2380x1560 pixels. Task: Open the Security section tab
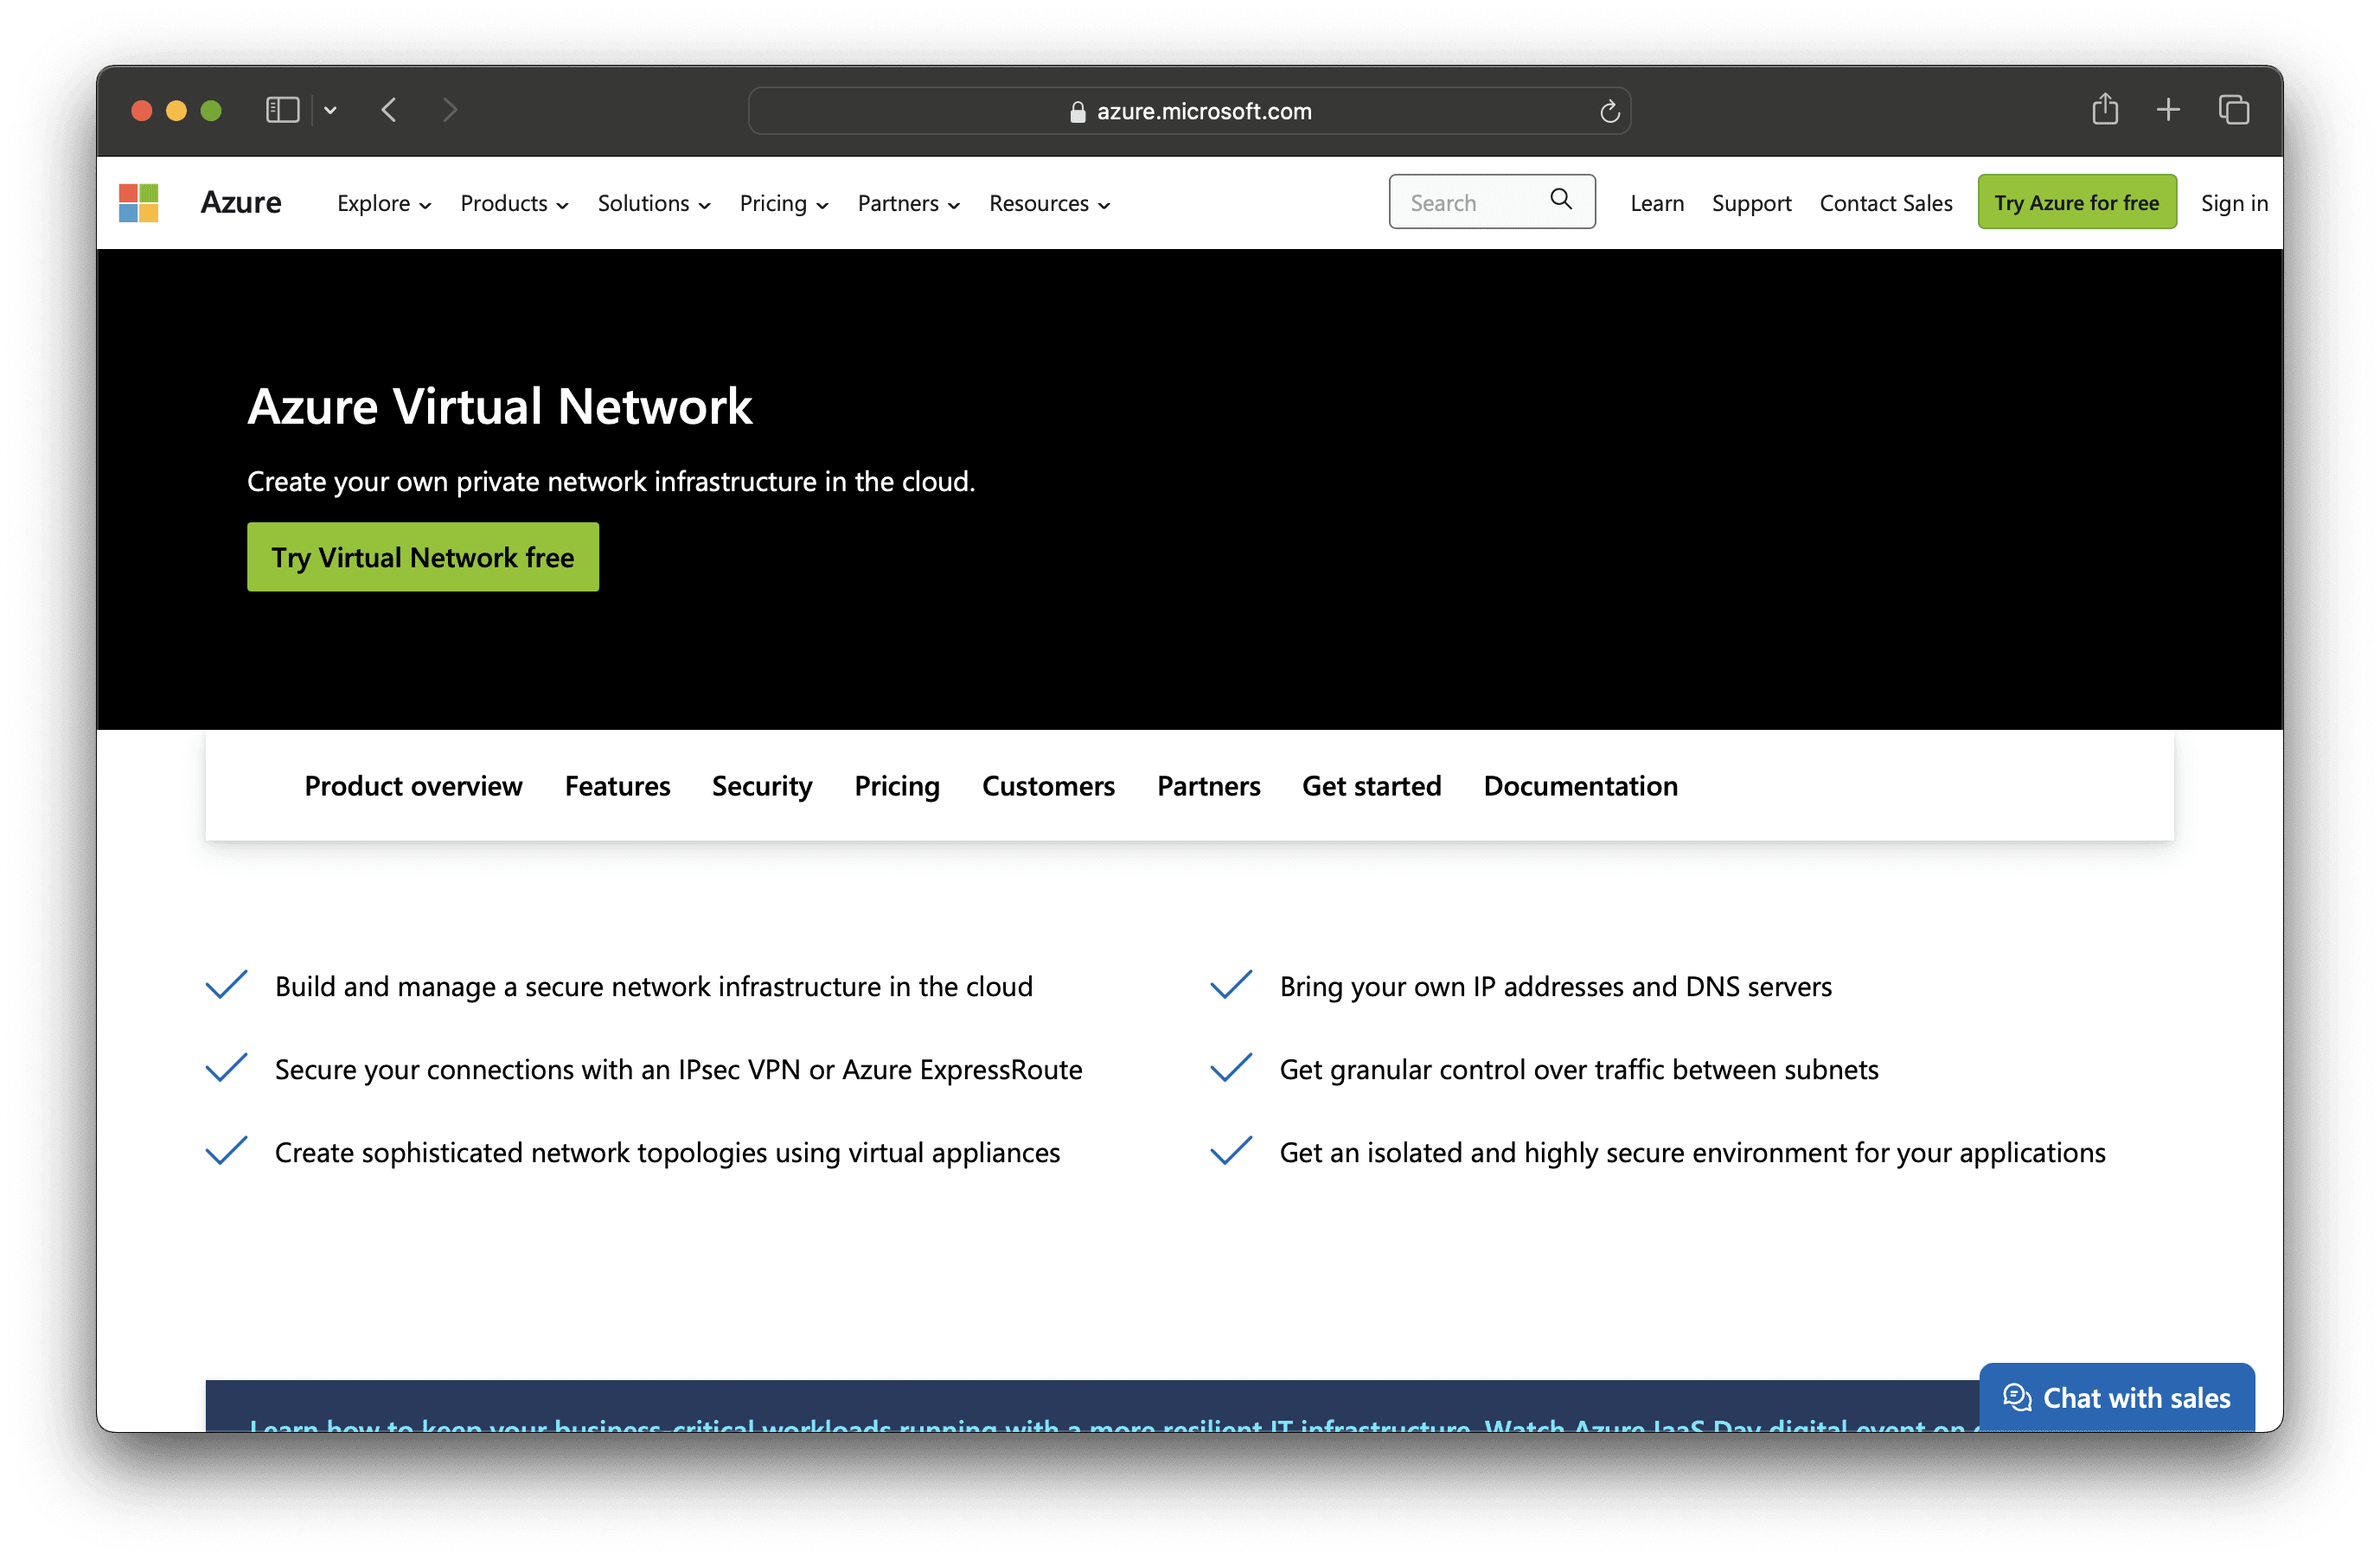click(762, 786)
